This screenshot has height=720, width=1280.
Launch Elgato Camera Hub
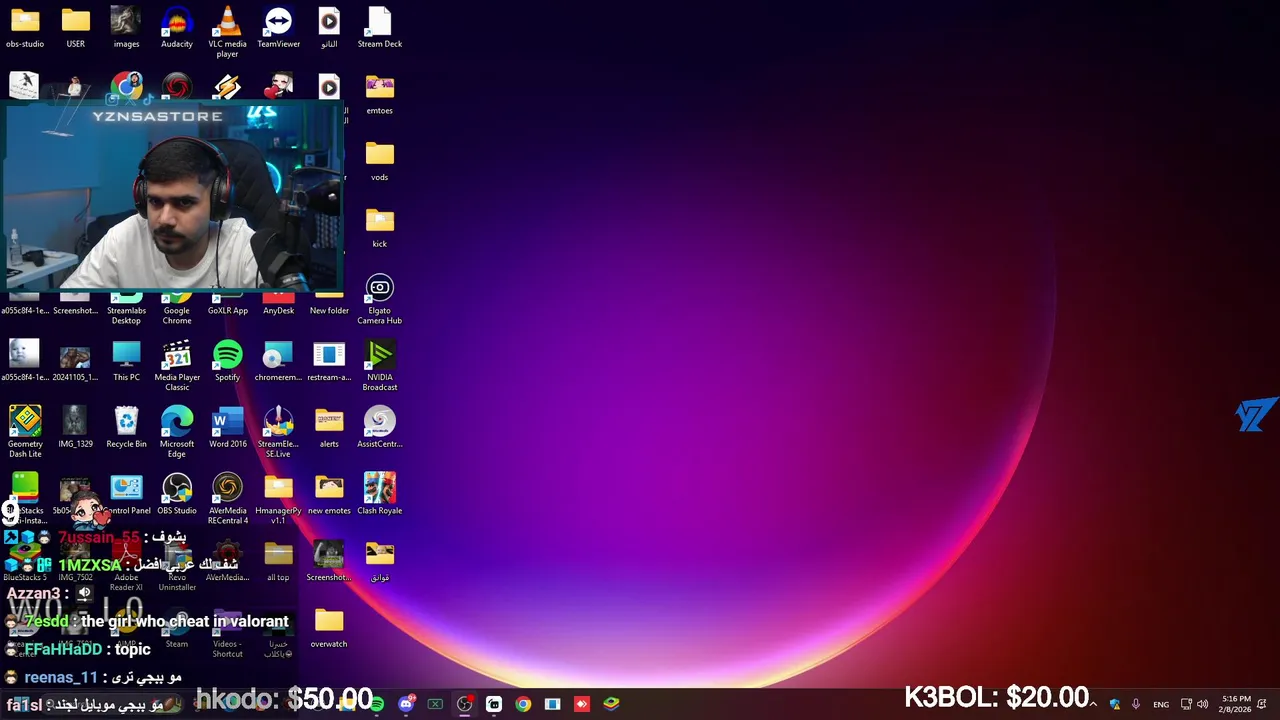point(380,299)
